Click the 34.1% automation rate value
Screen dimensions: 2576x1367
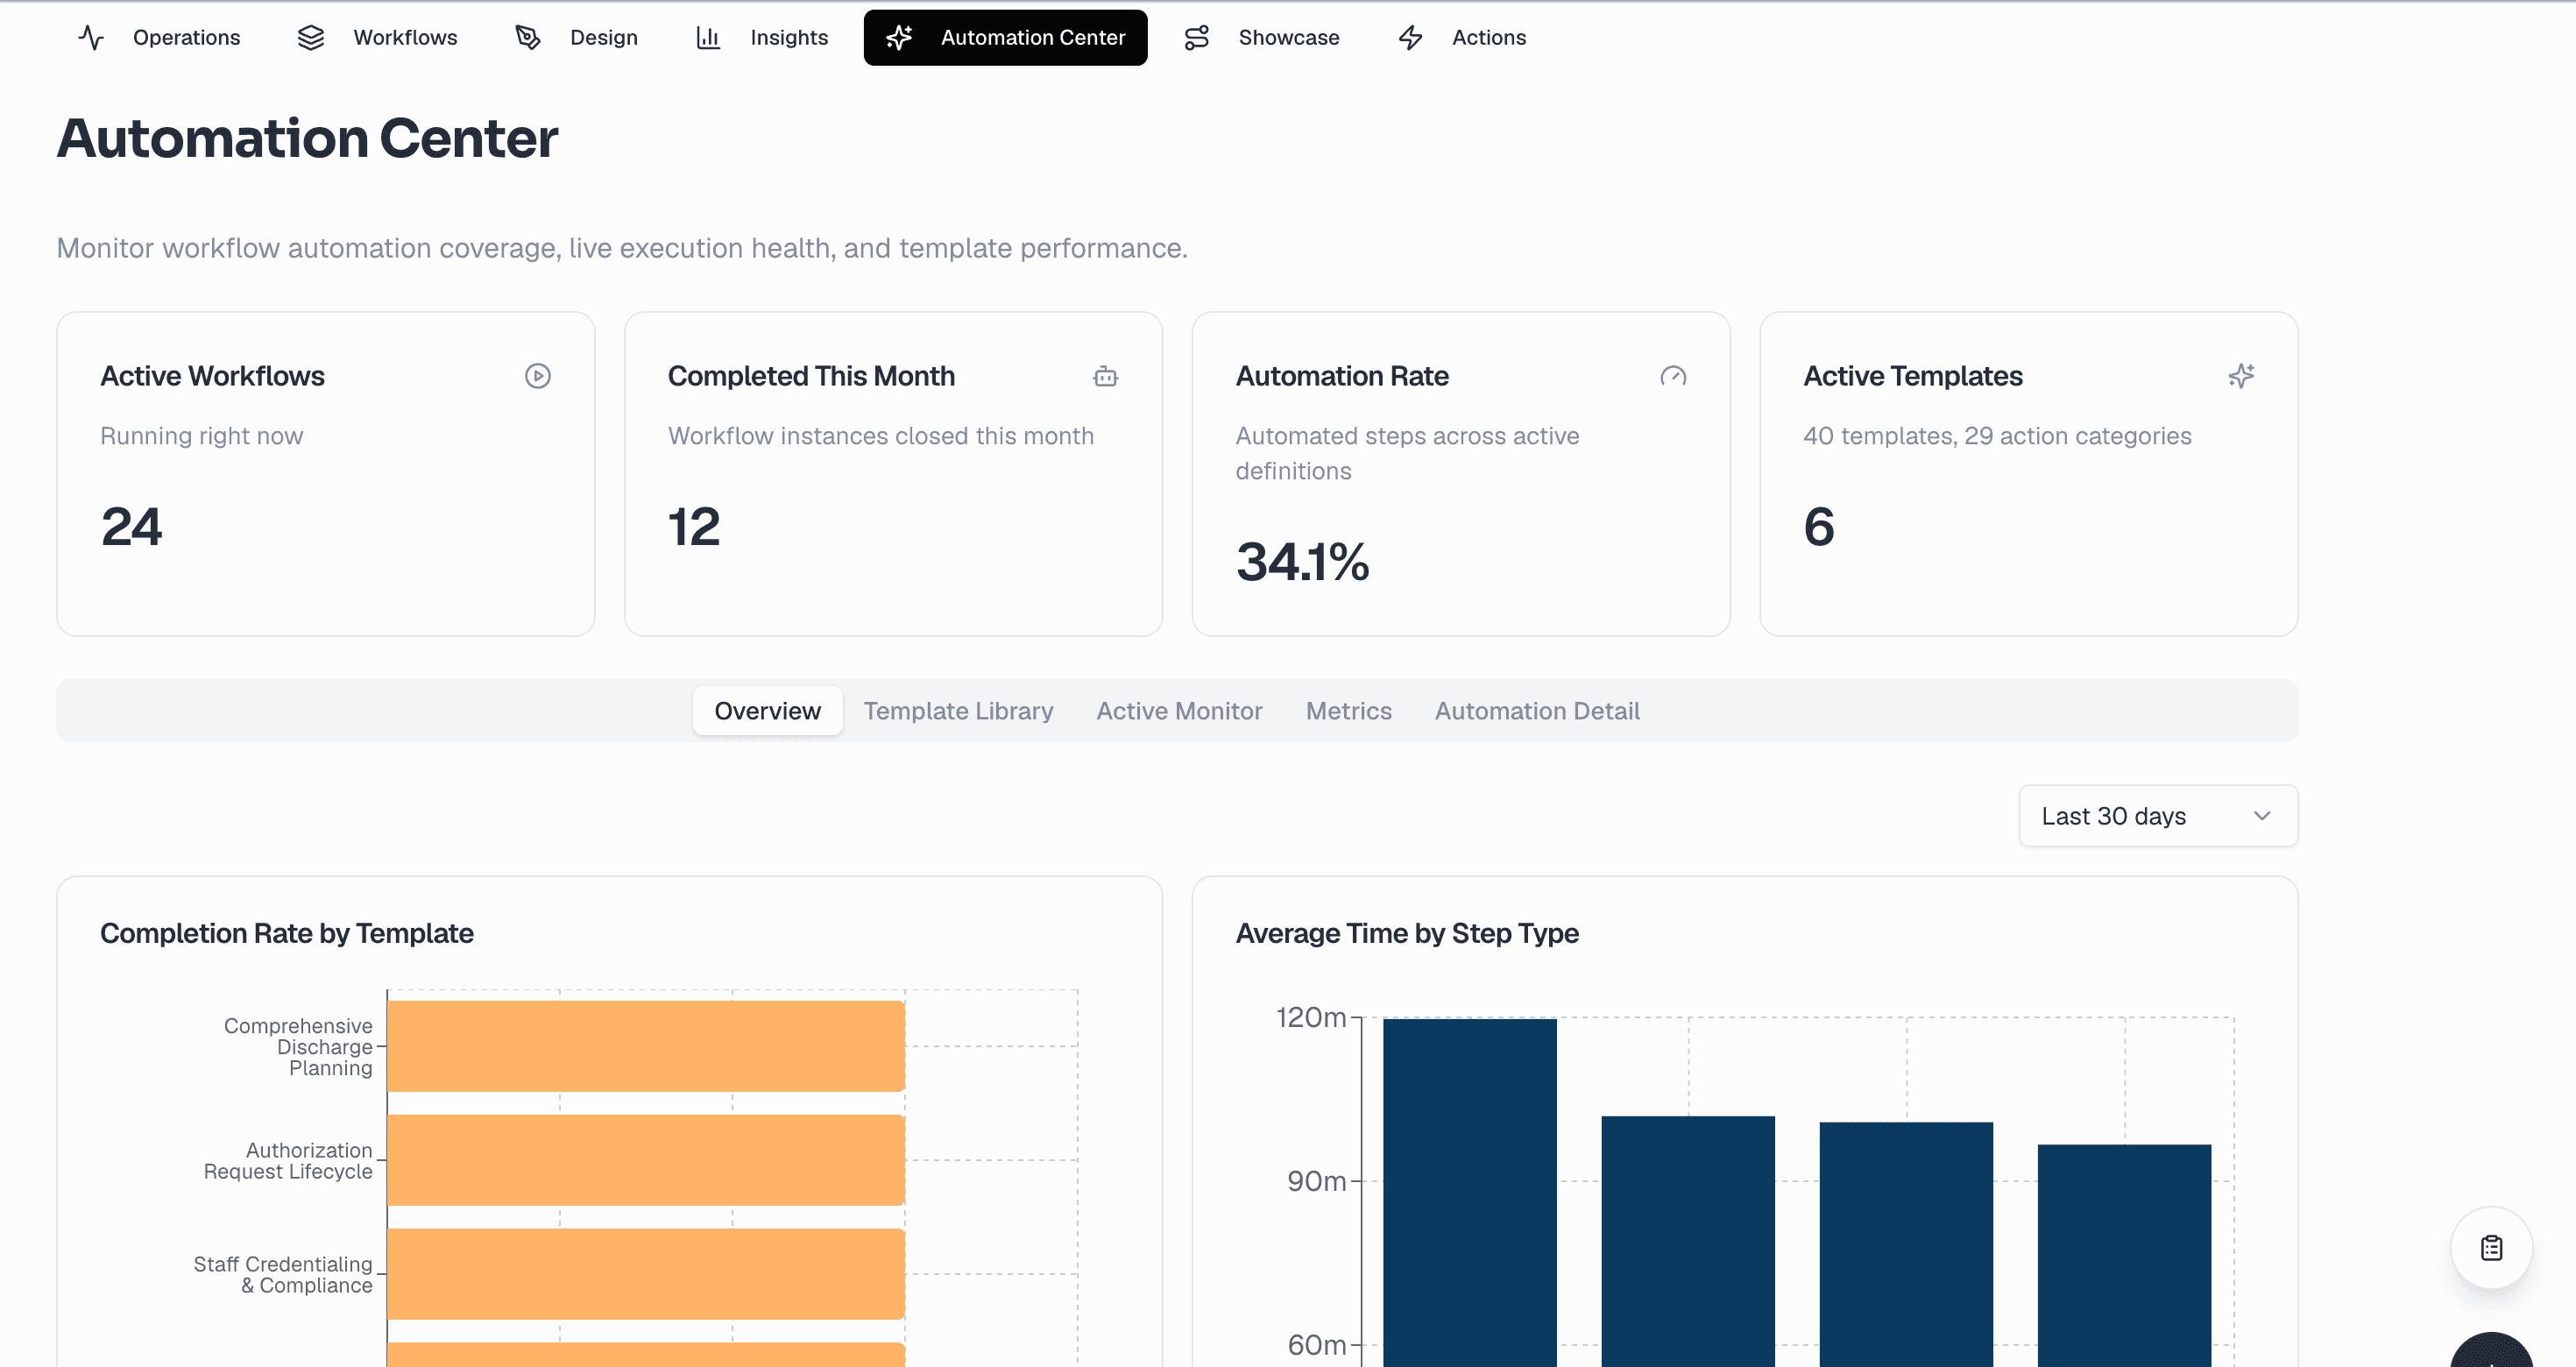tap(1302, 562)
